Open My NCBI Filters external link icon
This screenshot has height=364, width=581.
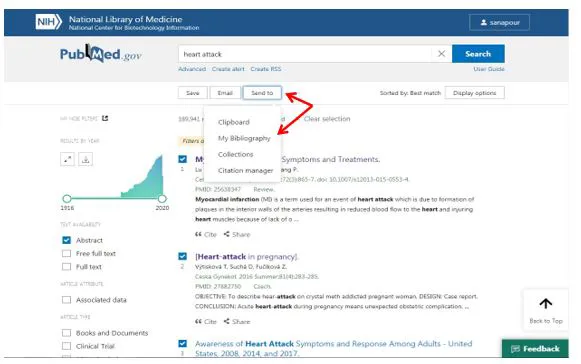pyautogui.click(x=105, y=118)
